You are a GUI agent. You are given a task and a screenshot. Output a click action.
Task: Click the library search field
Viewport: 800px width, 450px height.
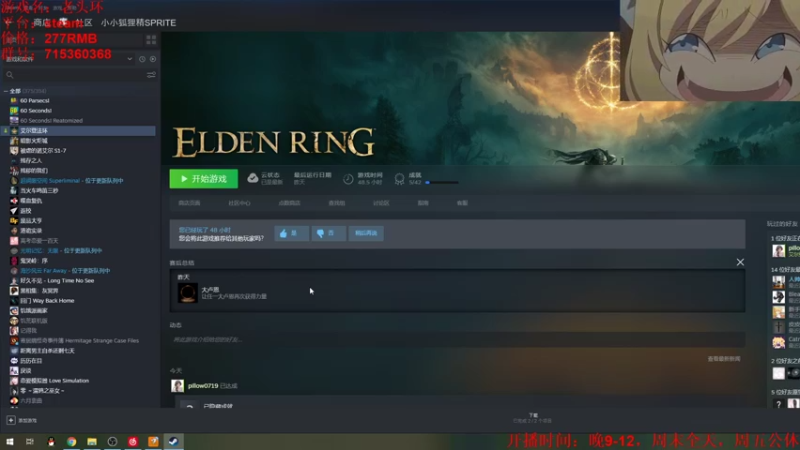click(x=79, y=75)
